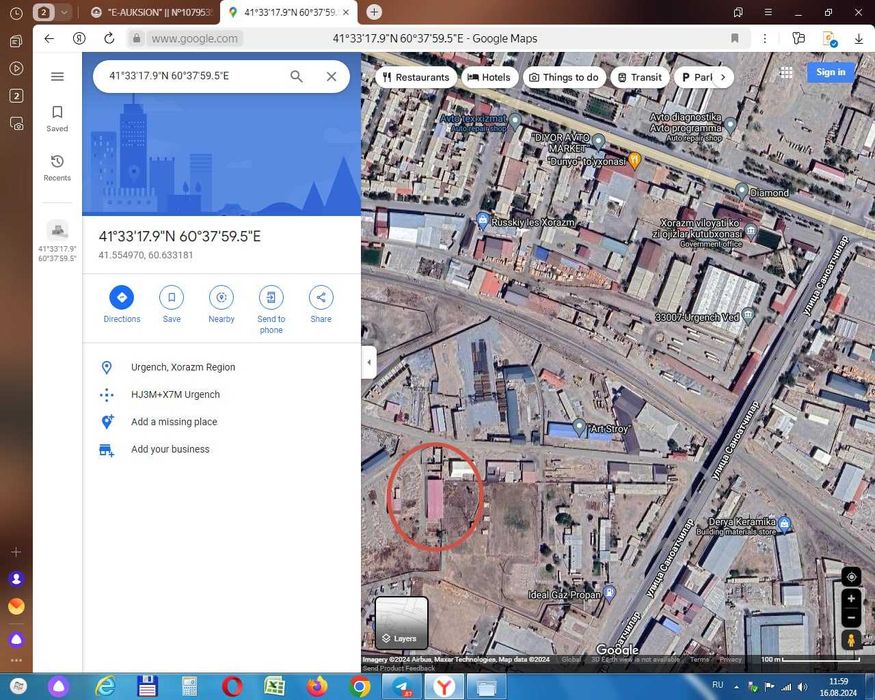This screenshot has height=700, width=875.
Task: Search Nearby places
Action: pos(221,304)
